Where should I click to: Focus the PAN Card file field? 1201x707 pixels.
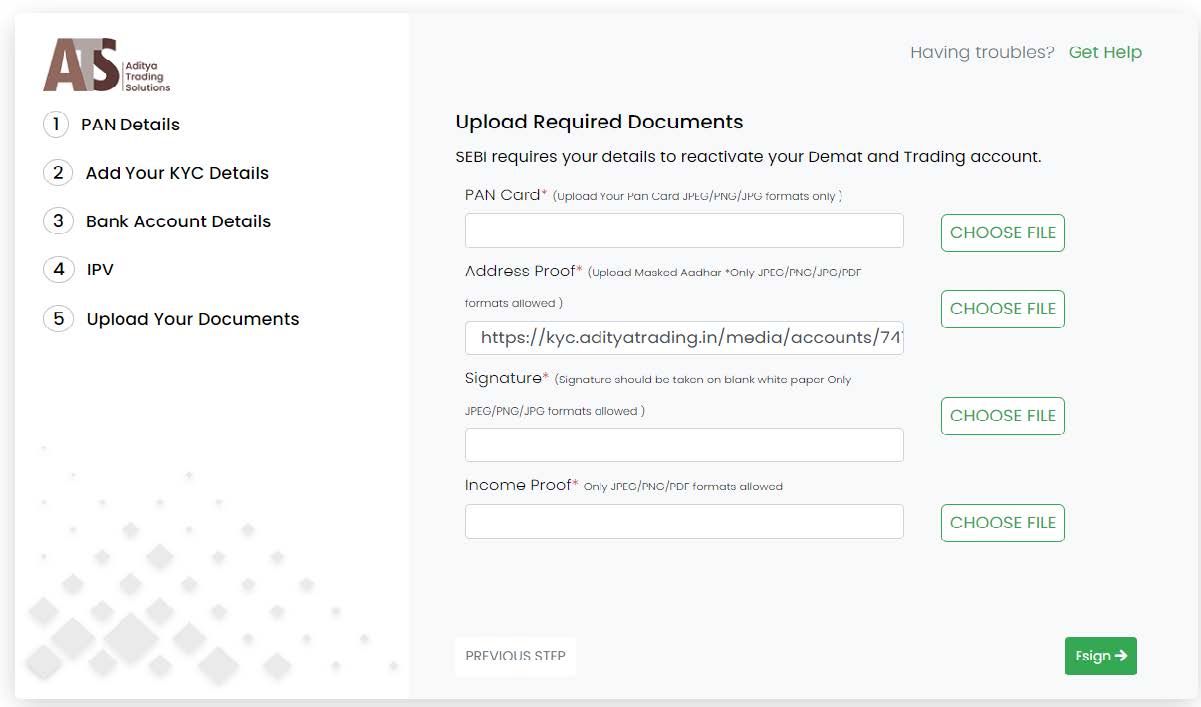click(684, 230)
